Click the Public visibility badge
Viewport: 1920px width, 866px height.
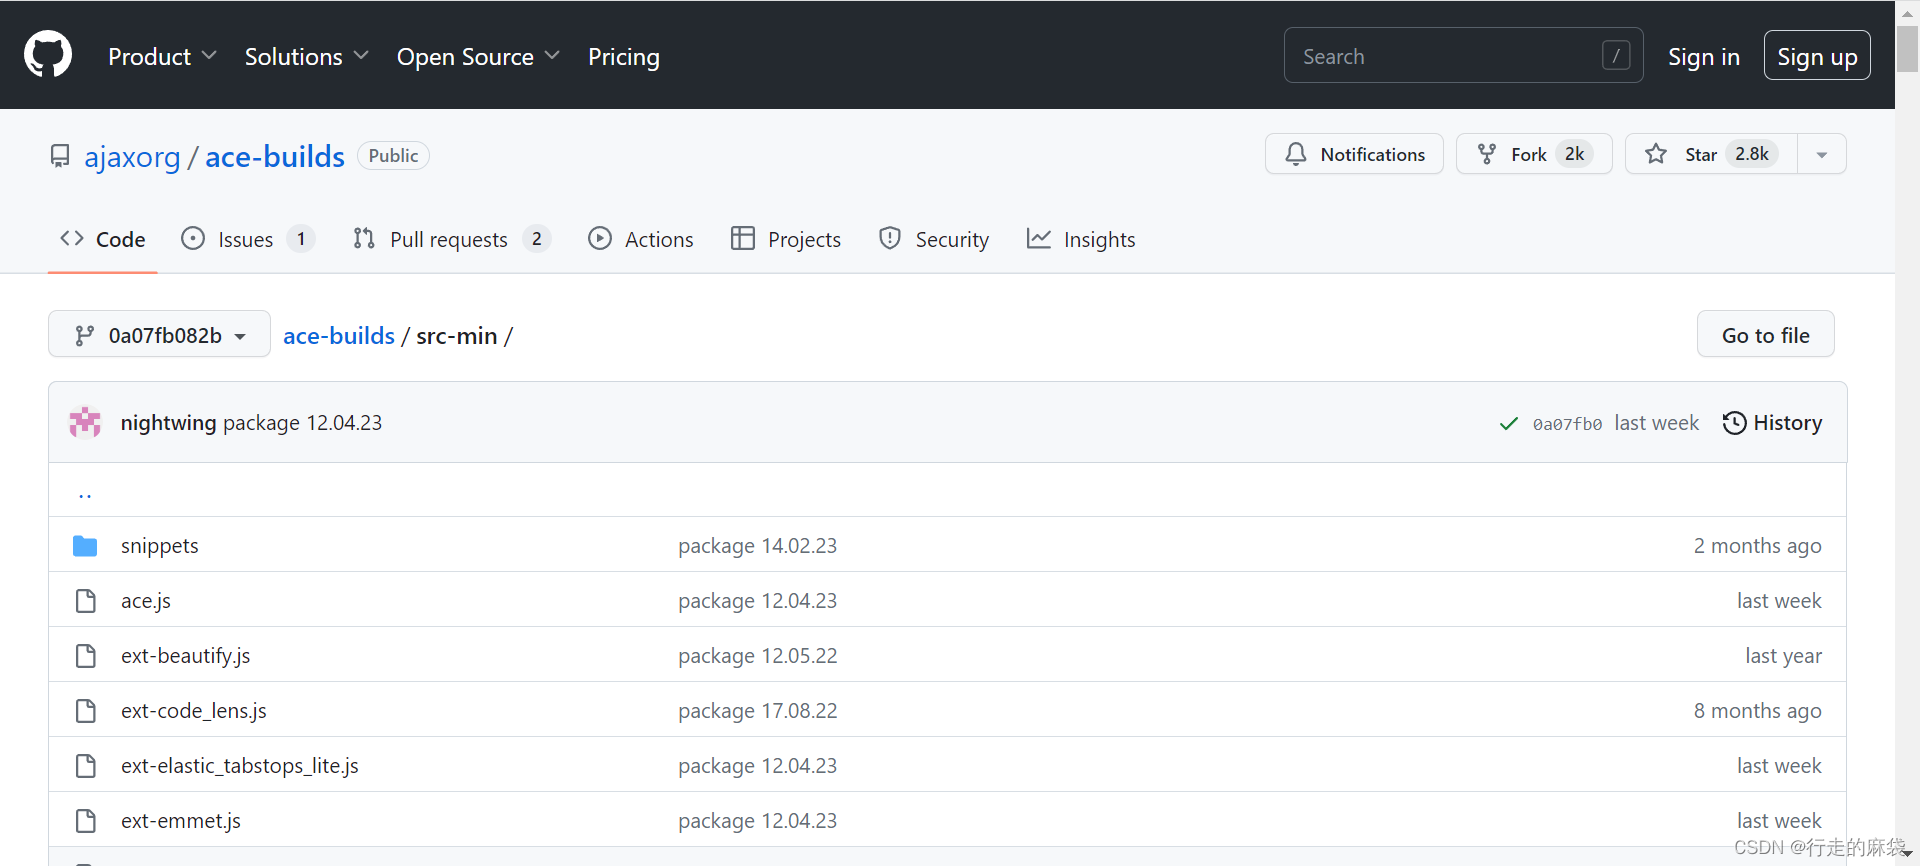pyautogui.click(x=393, y=156)
